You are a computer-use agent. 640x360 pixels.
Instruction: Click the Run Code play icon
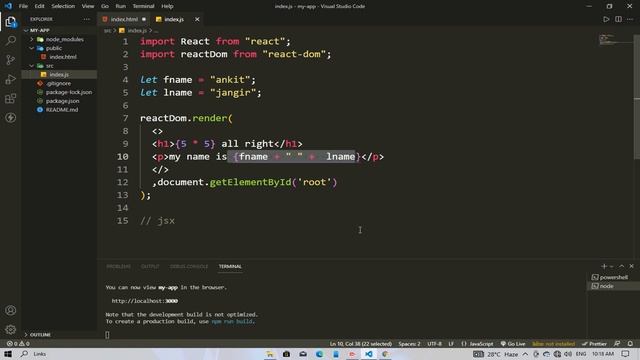tap(606, 19)
